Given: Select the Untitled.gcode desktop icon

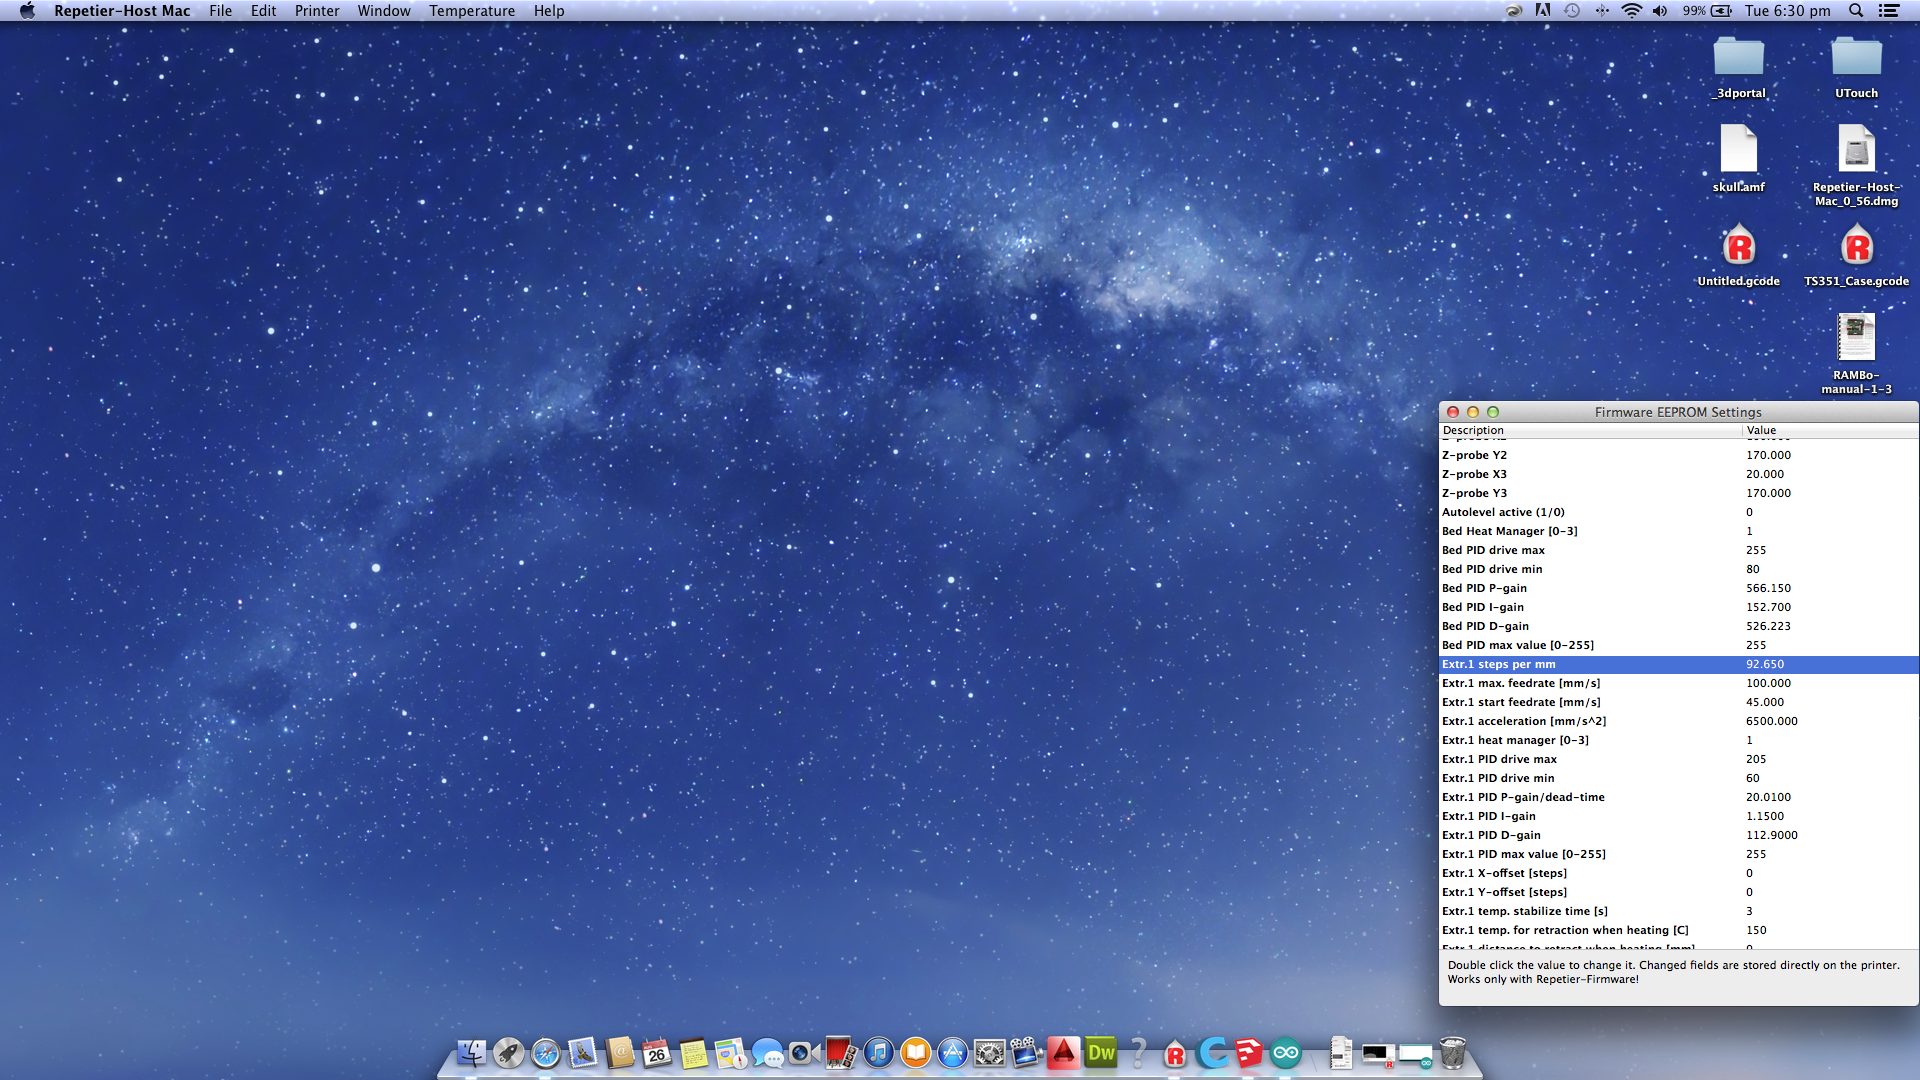Looking at the screenshot, I should [x=1738, y=248].
